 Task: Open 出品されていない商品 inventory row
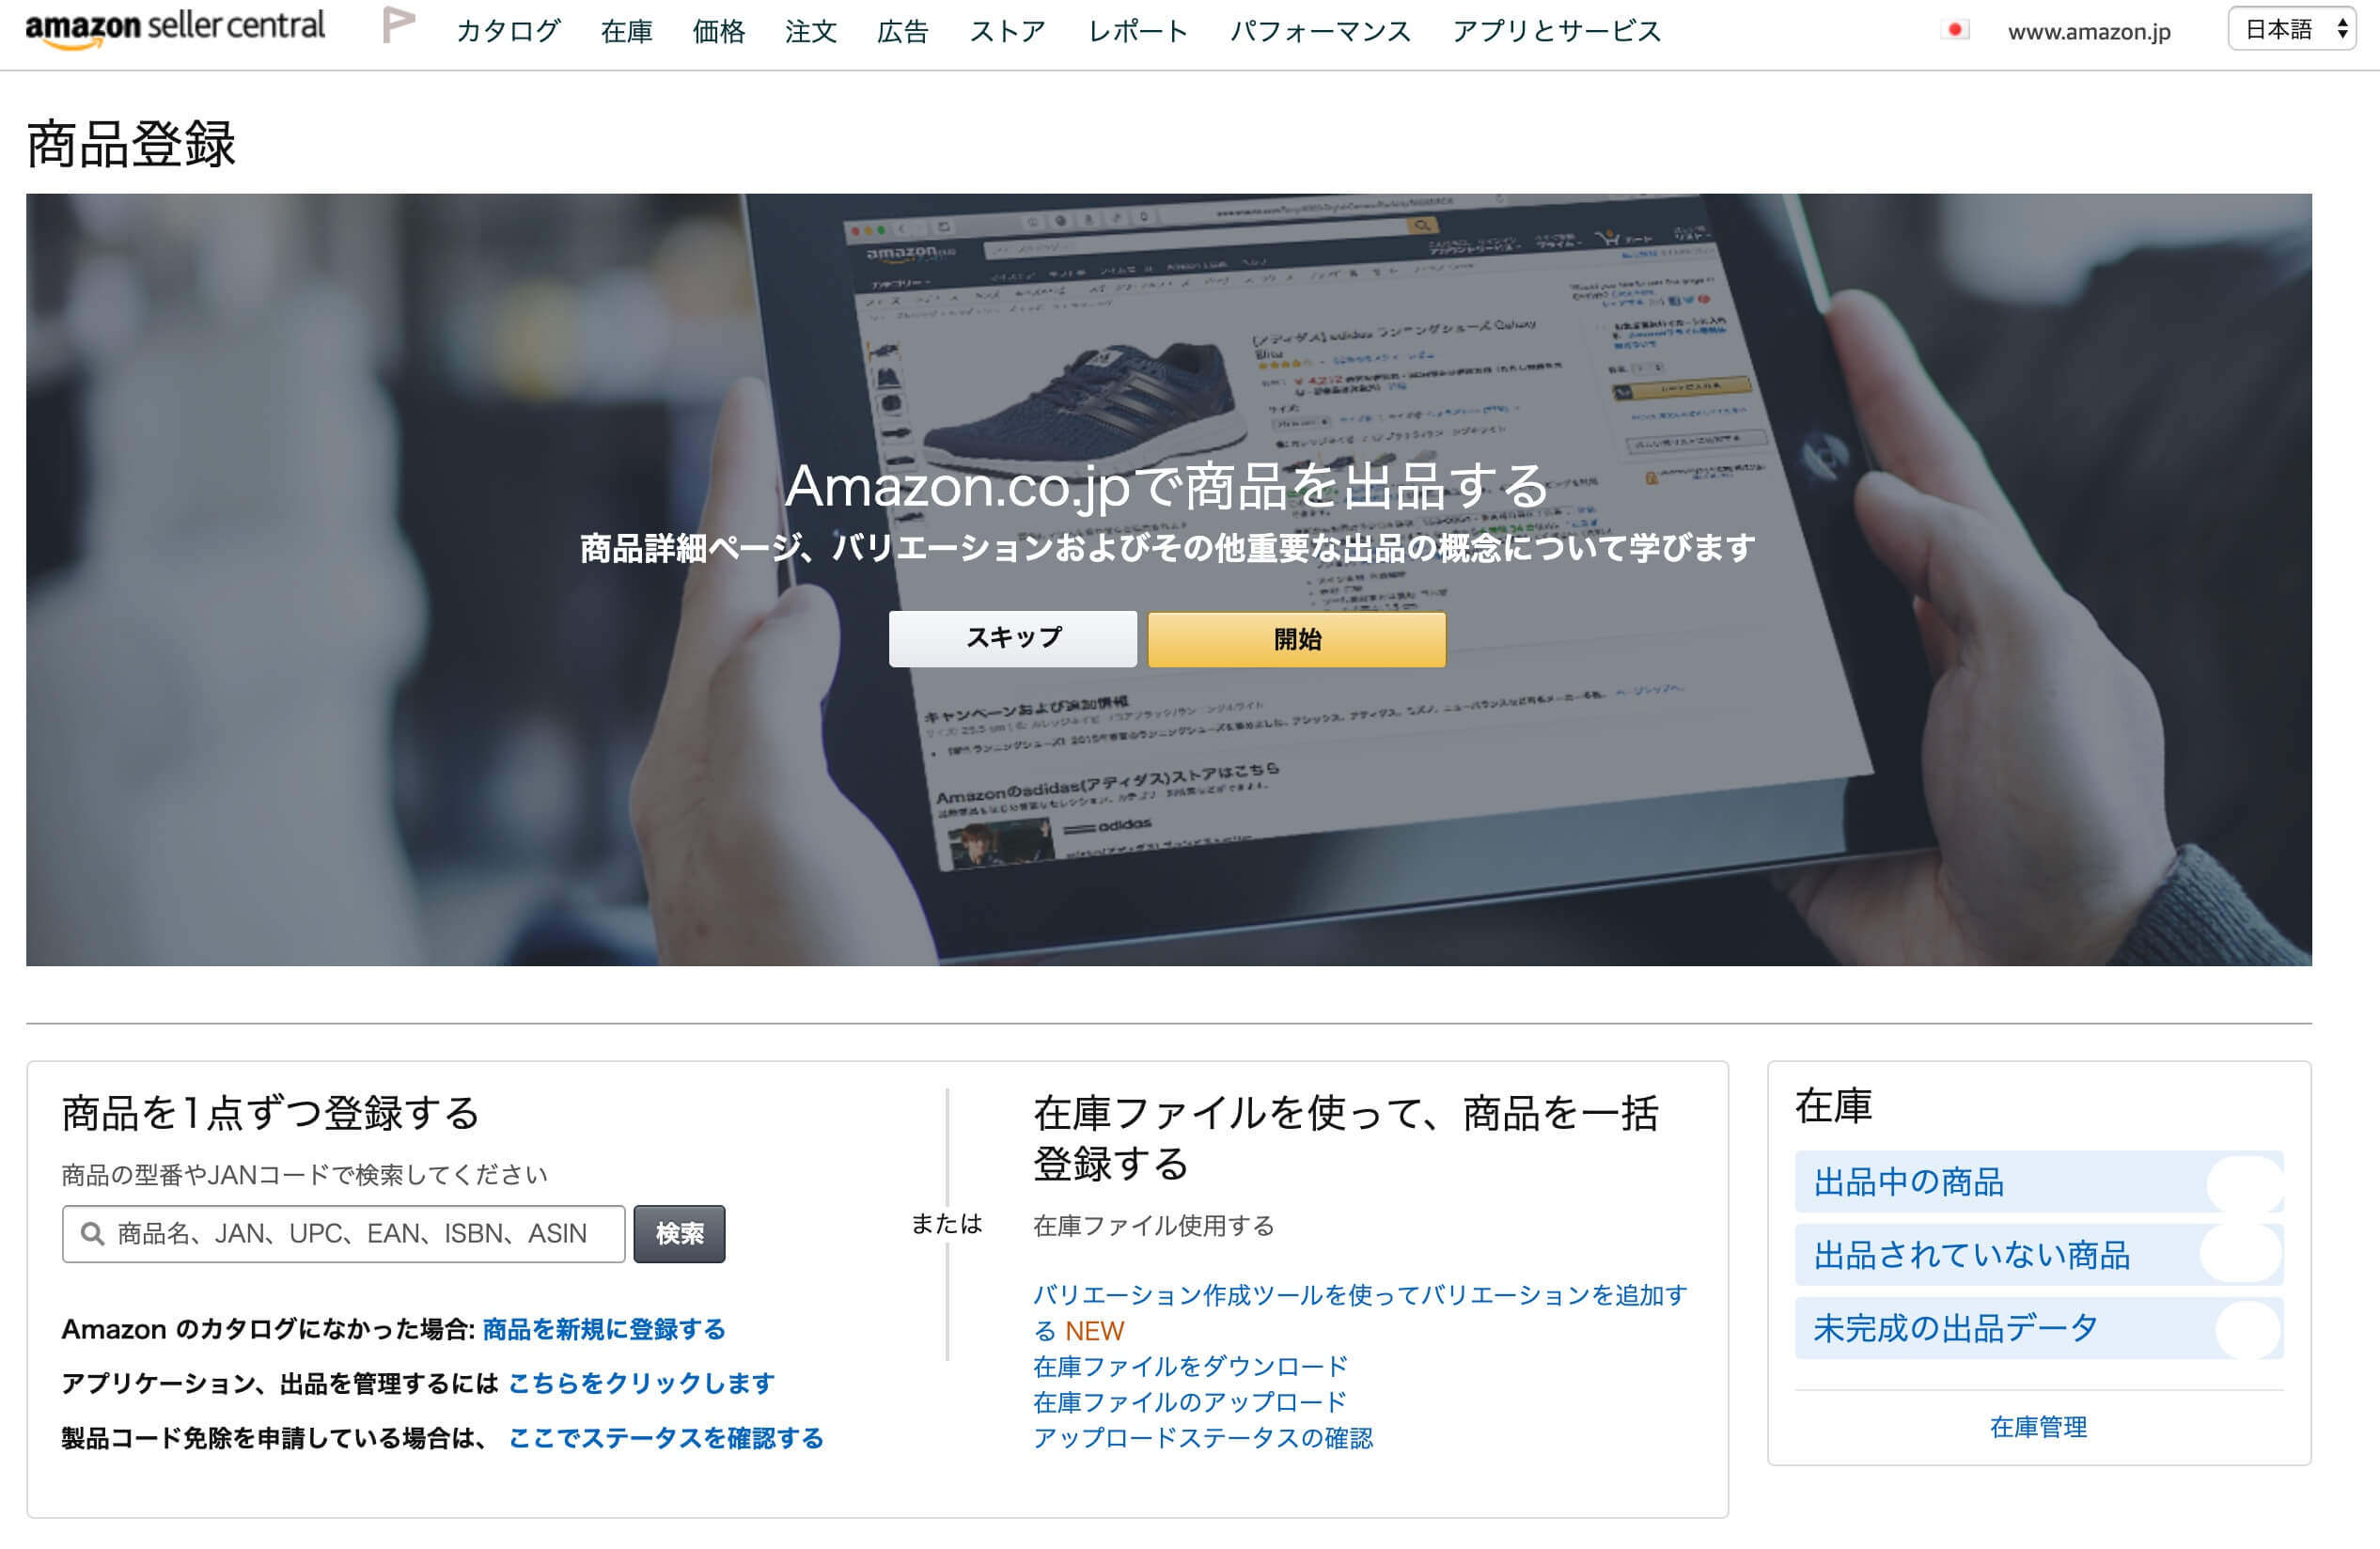click(x=2039, y=1255)
